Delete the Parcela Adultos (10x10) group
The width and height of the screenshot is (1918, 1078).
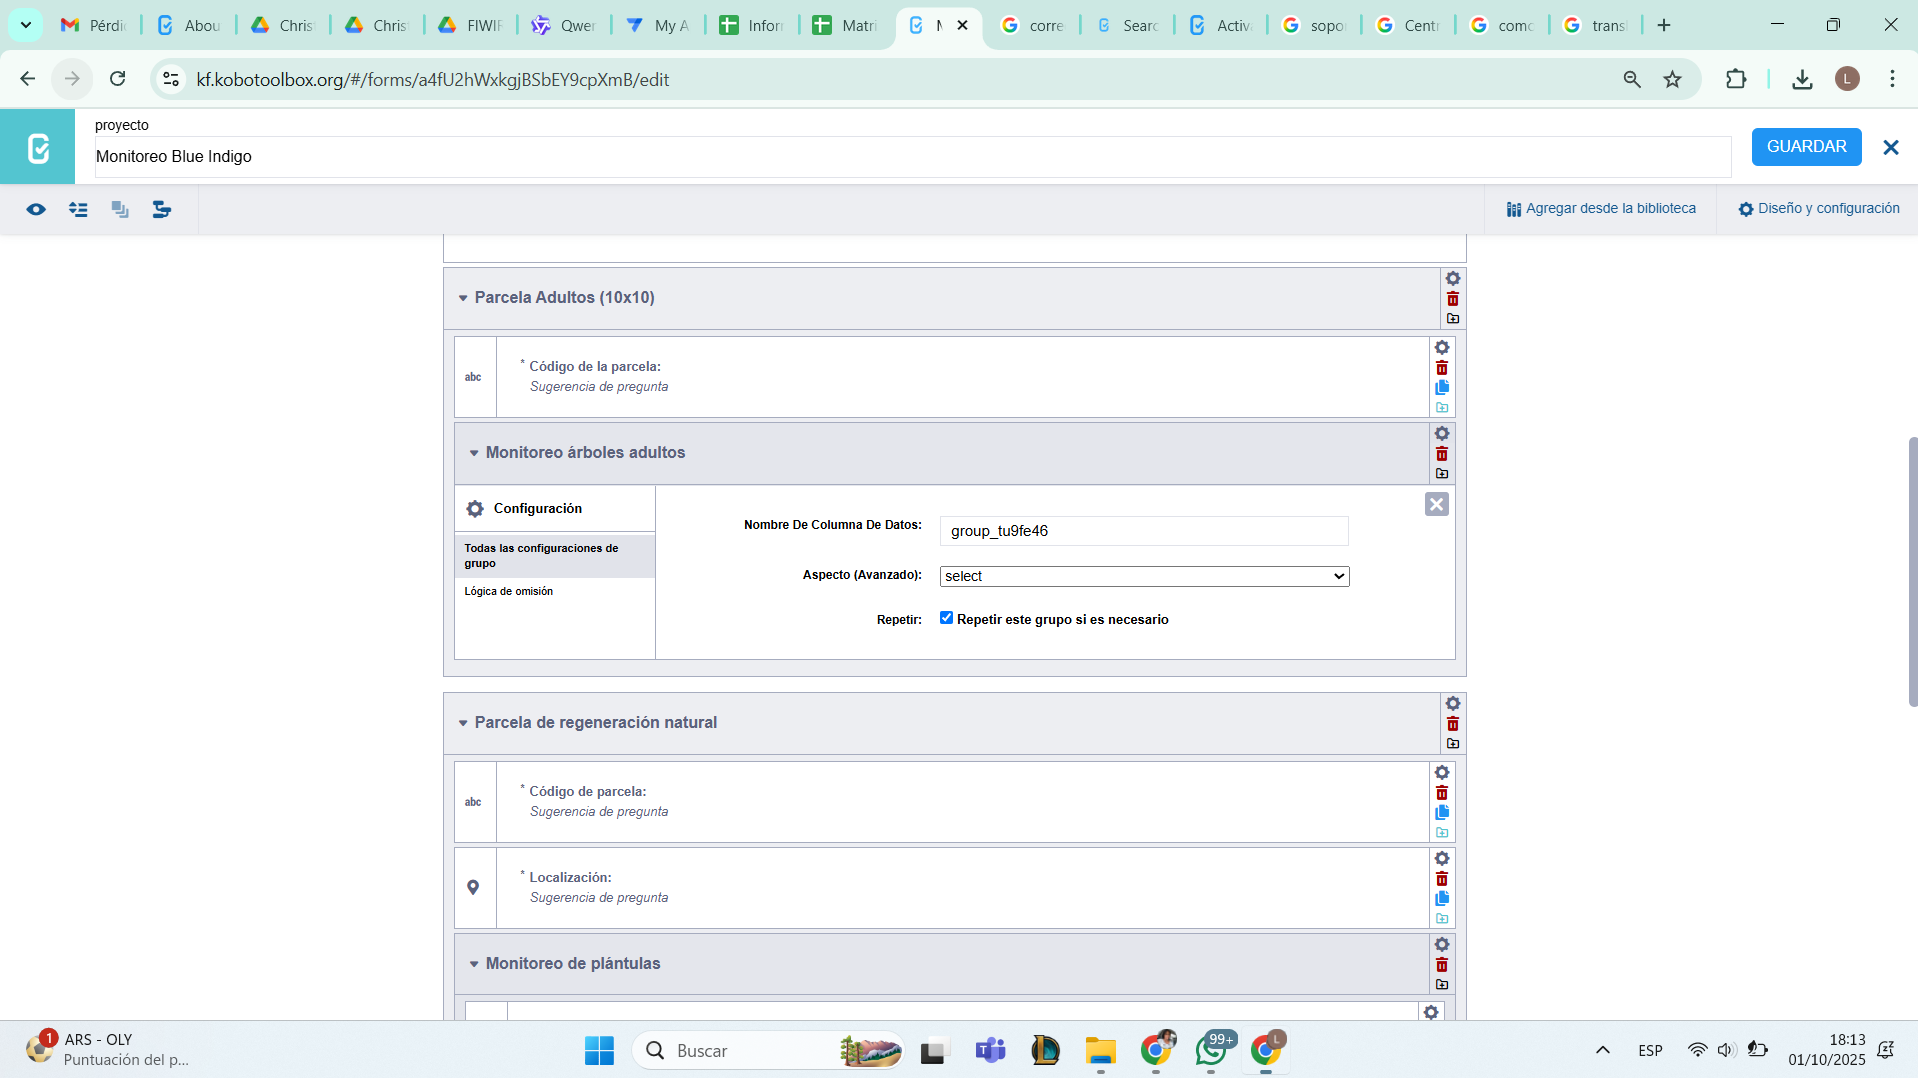coord(1452,299)
